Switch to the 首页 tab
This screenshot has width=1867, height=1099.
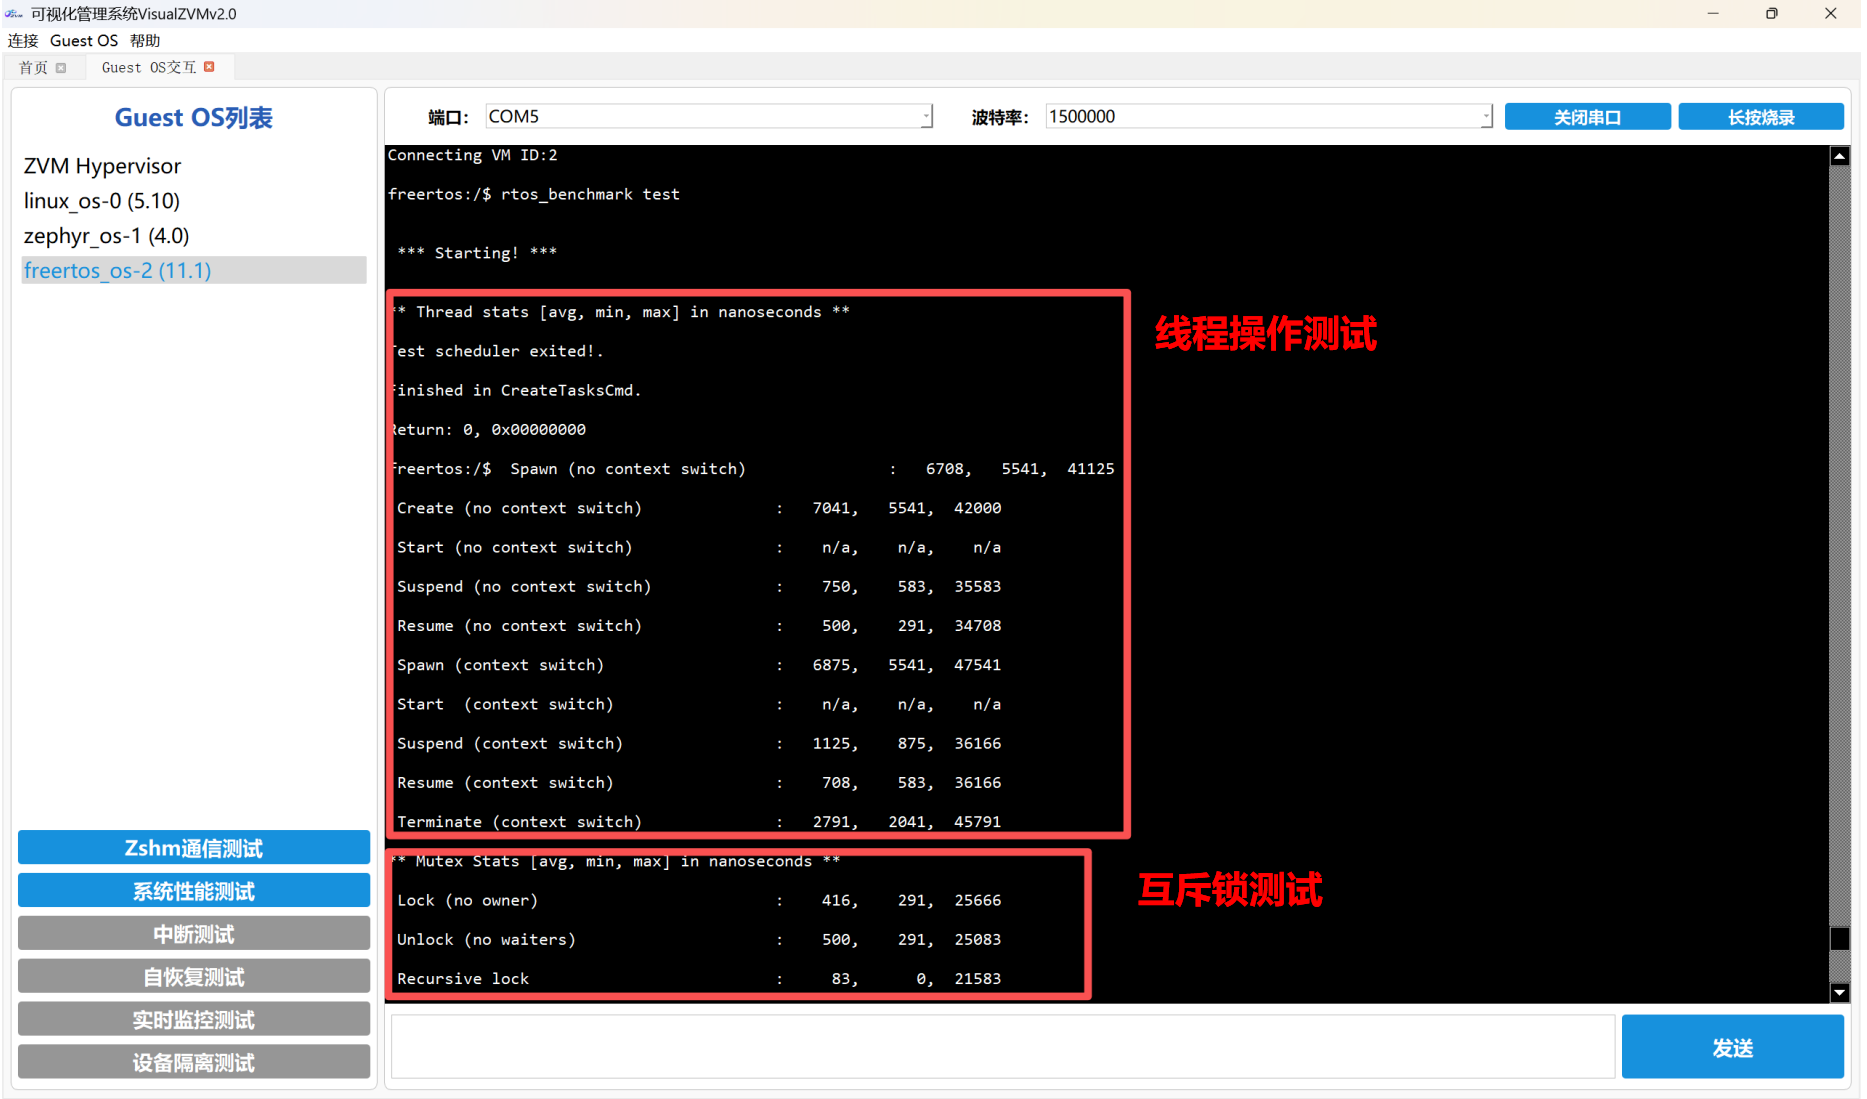point(33,68)
